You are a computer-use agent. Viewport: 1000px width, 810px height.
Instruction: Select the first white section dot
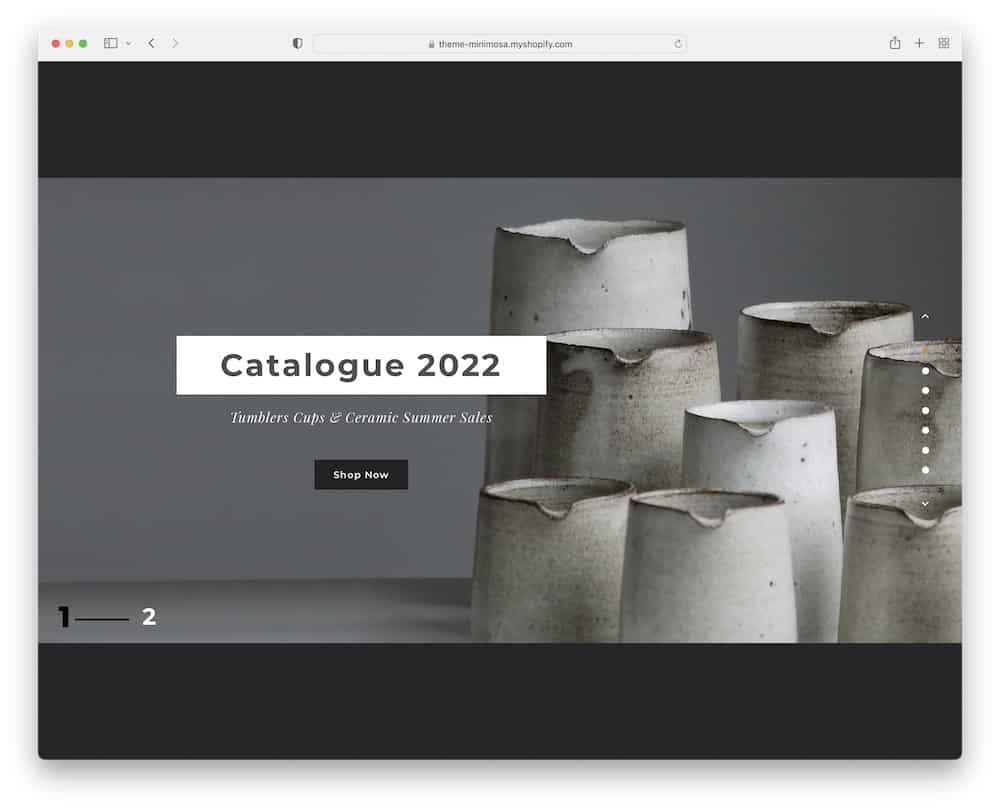pos(925,371)
